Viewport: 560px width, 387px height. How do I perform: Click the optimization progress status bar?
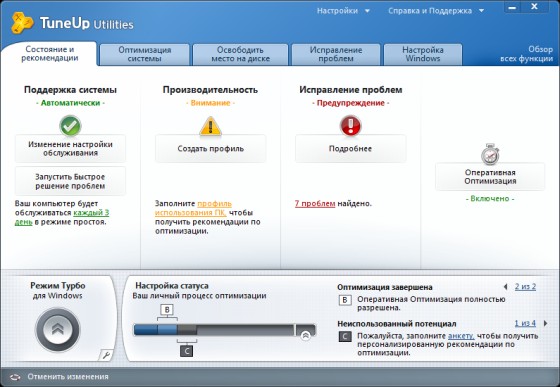point(224,330)
